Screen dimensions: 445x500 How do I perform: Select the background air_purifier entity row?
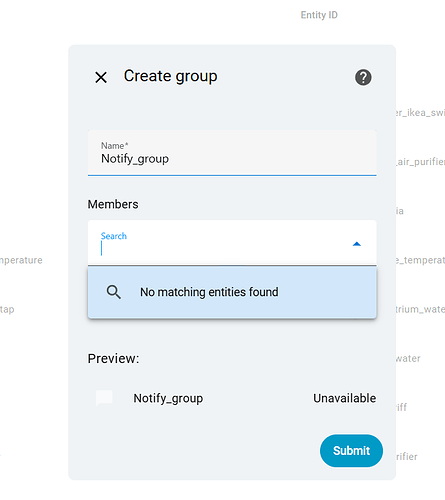click(x=420, y=162)
